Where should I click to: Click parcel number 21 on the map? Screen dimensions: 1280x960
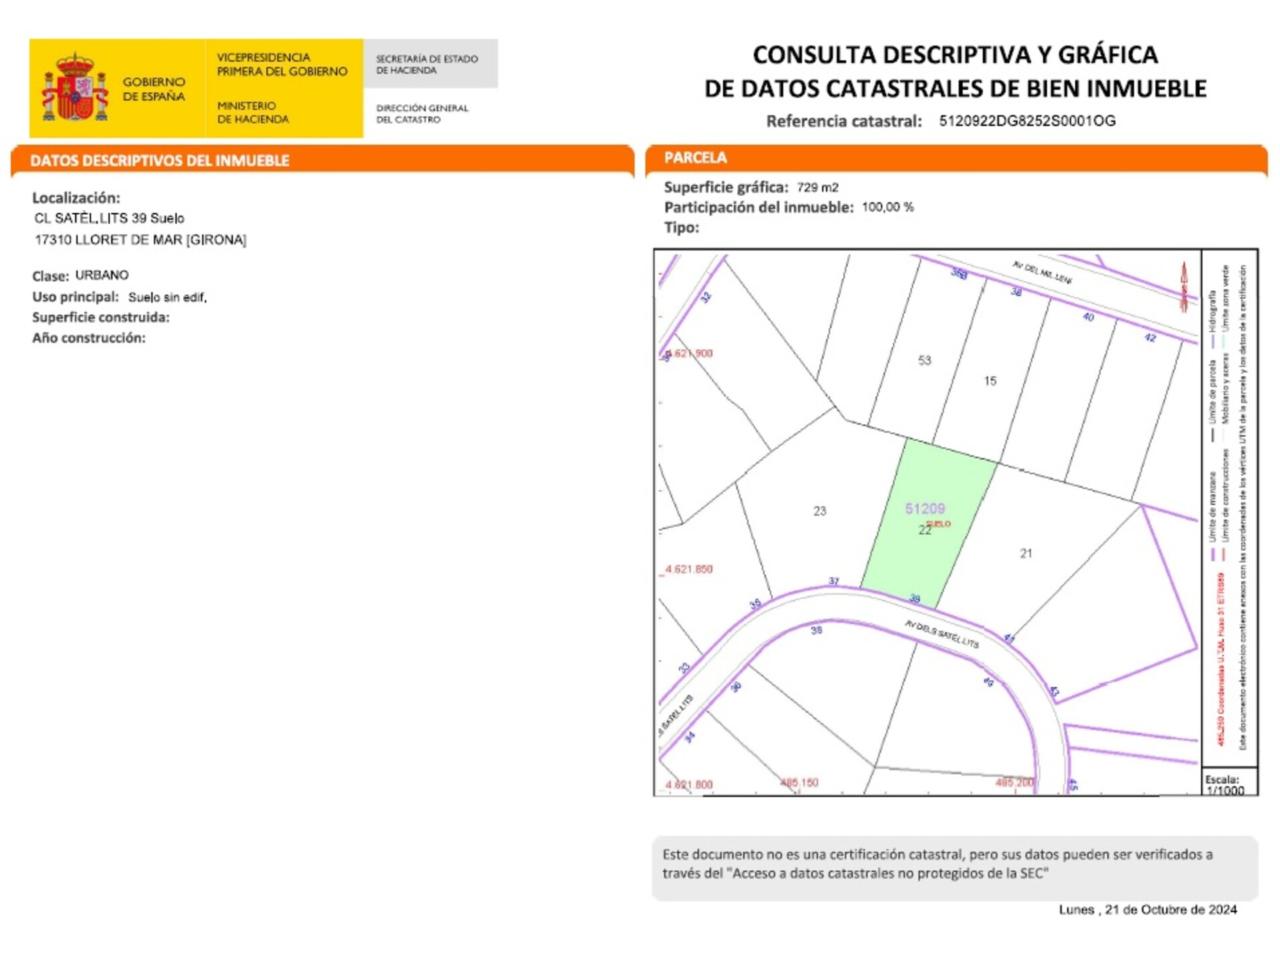[x=1026, y=553]
